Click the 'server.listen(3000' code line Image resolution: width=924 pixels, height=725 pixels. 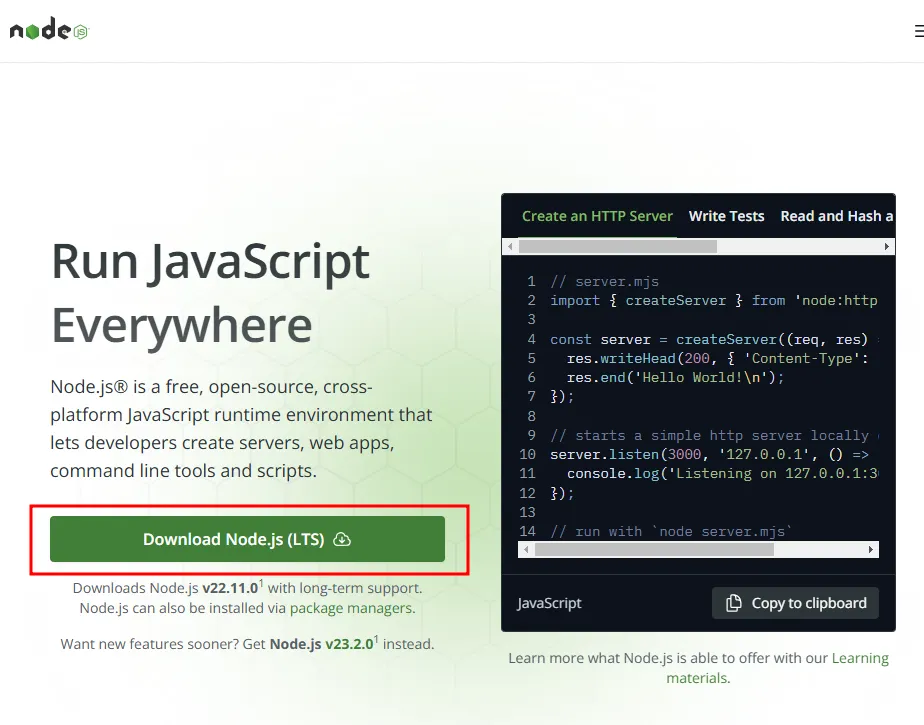[x=709, y=454]
